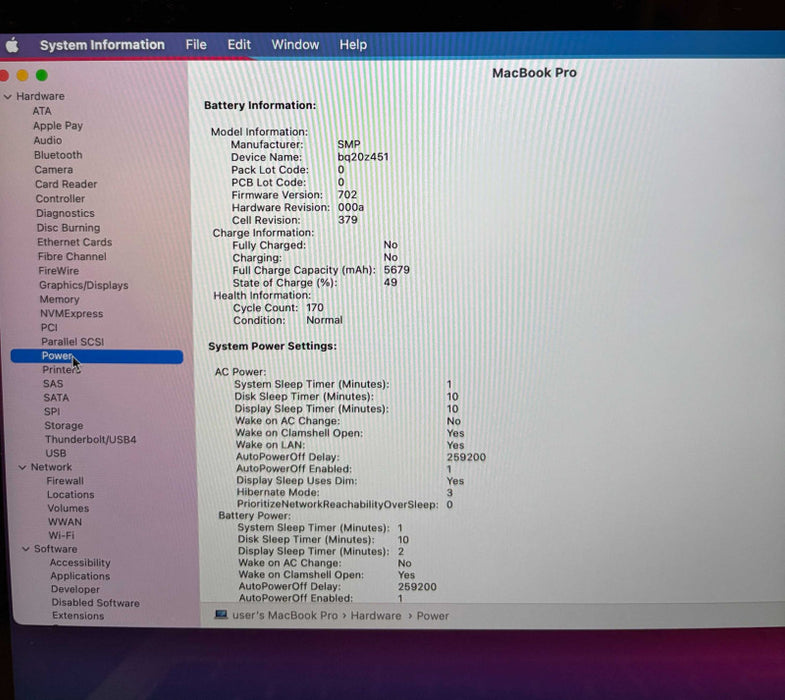This screenshot has height=700, width=785.
Task: Select Storage in the sidebar
Action: click(64, 425)
